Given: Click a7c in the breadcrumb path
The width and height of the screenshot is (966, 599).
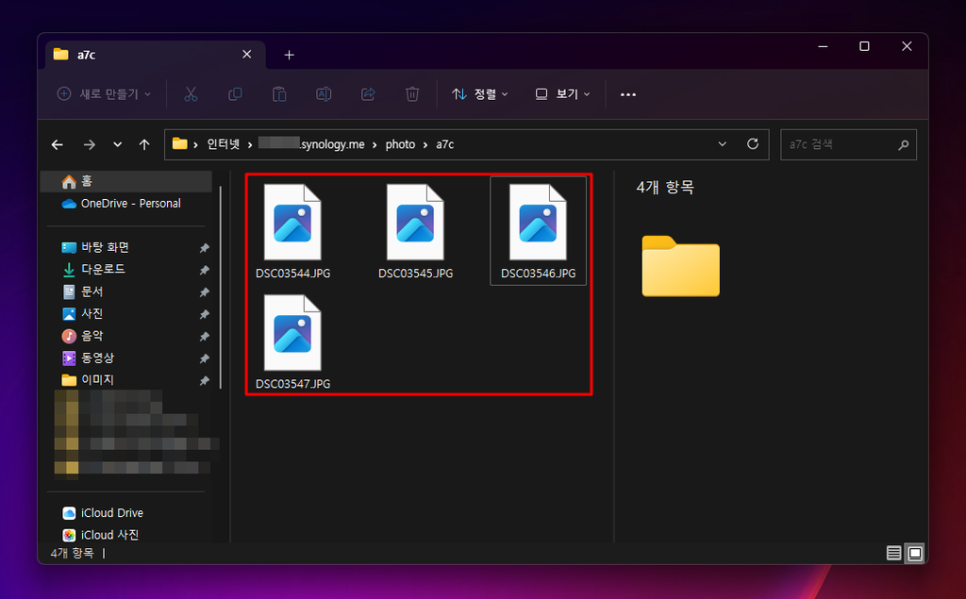Looking at the screenshot, I should pos(445,144).
